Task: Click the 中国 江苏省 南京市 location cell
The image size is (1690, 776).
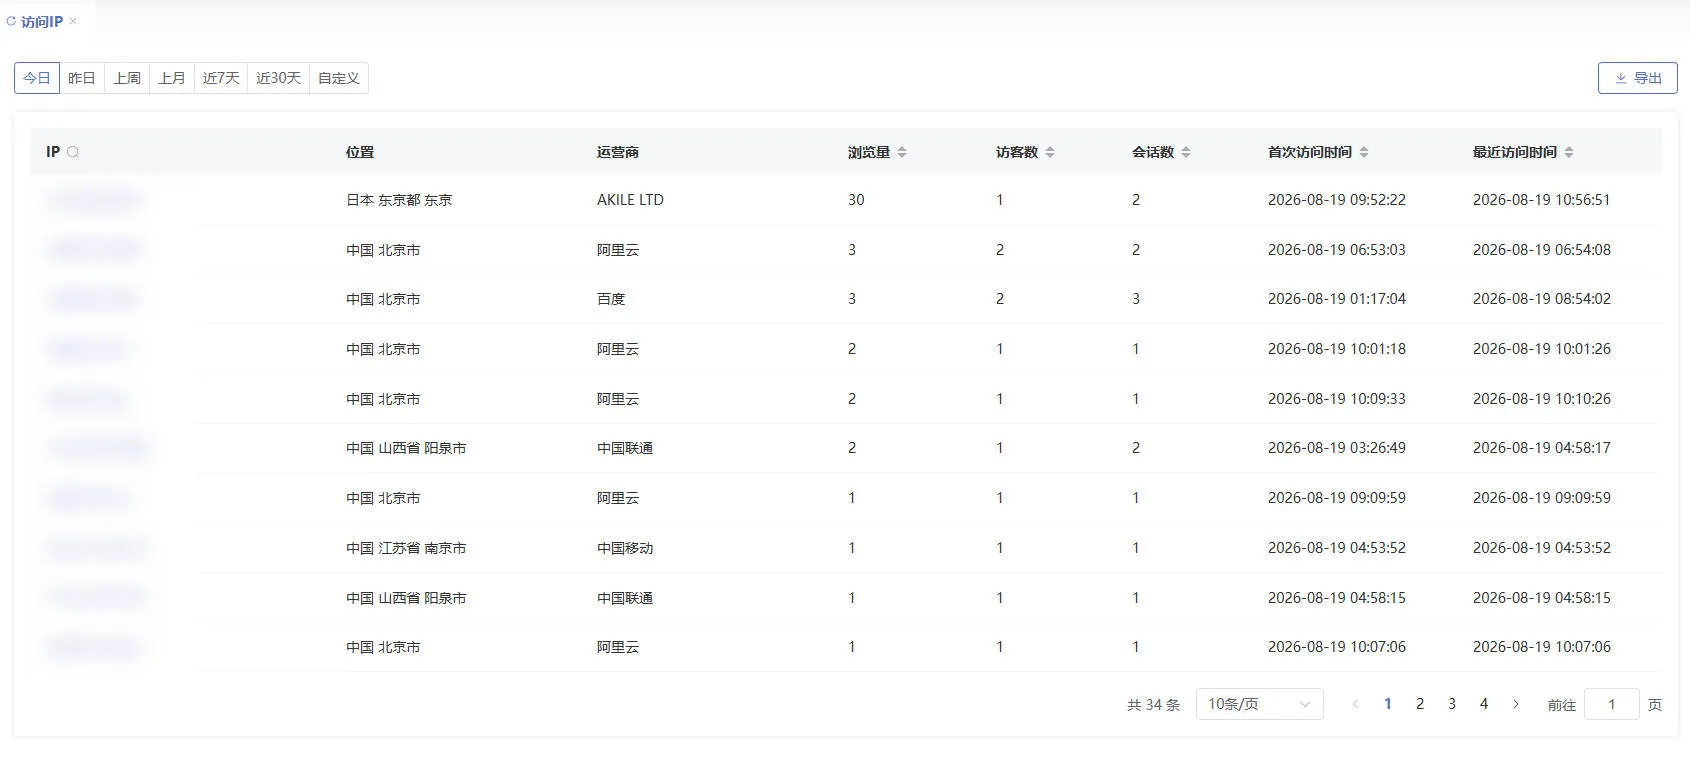Action: (406, 548)
